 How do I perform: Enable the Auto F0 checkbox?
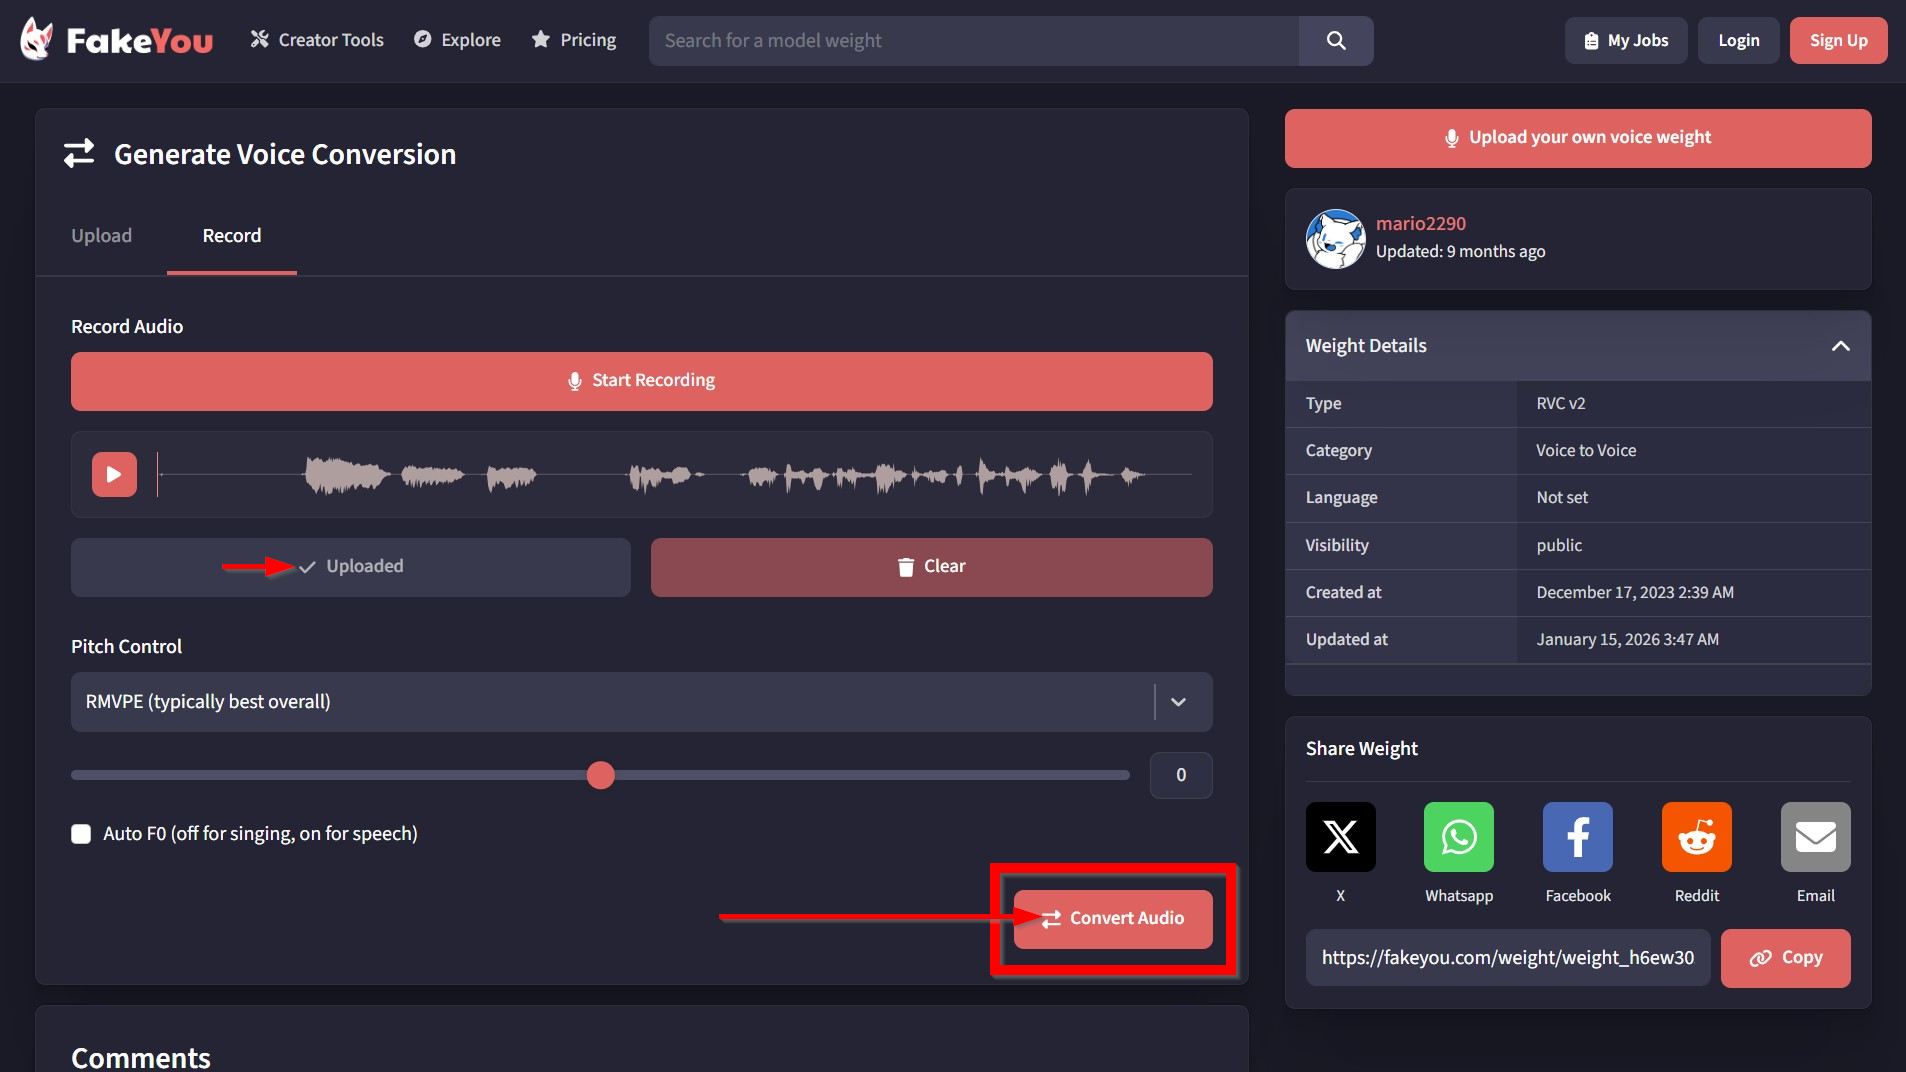pos(81,834)
